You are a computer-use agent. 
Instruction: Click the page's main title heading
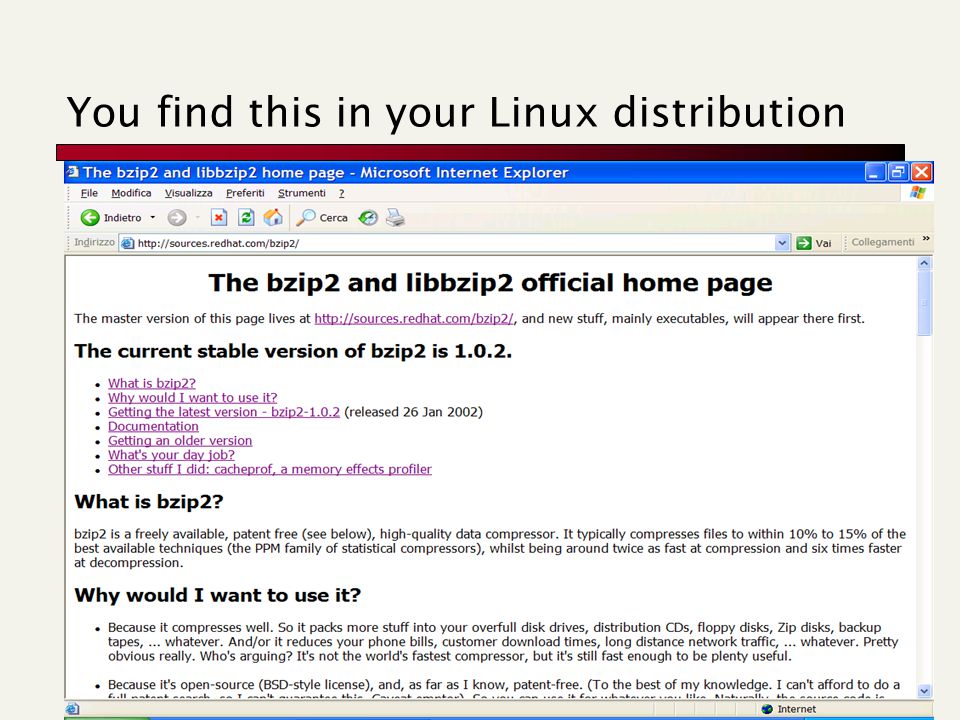coord(490,283)
